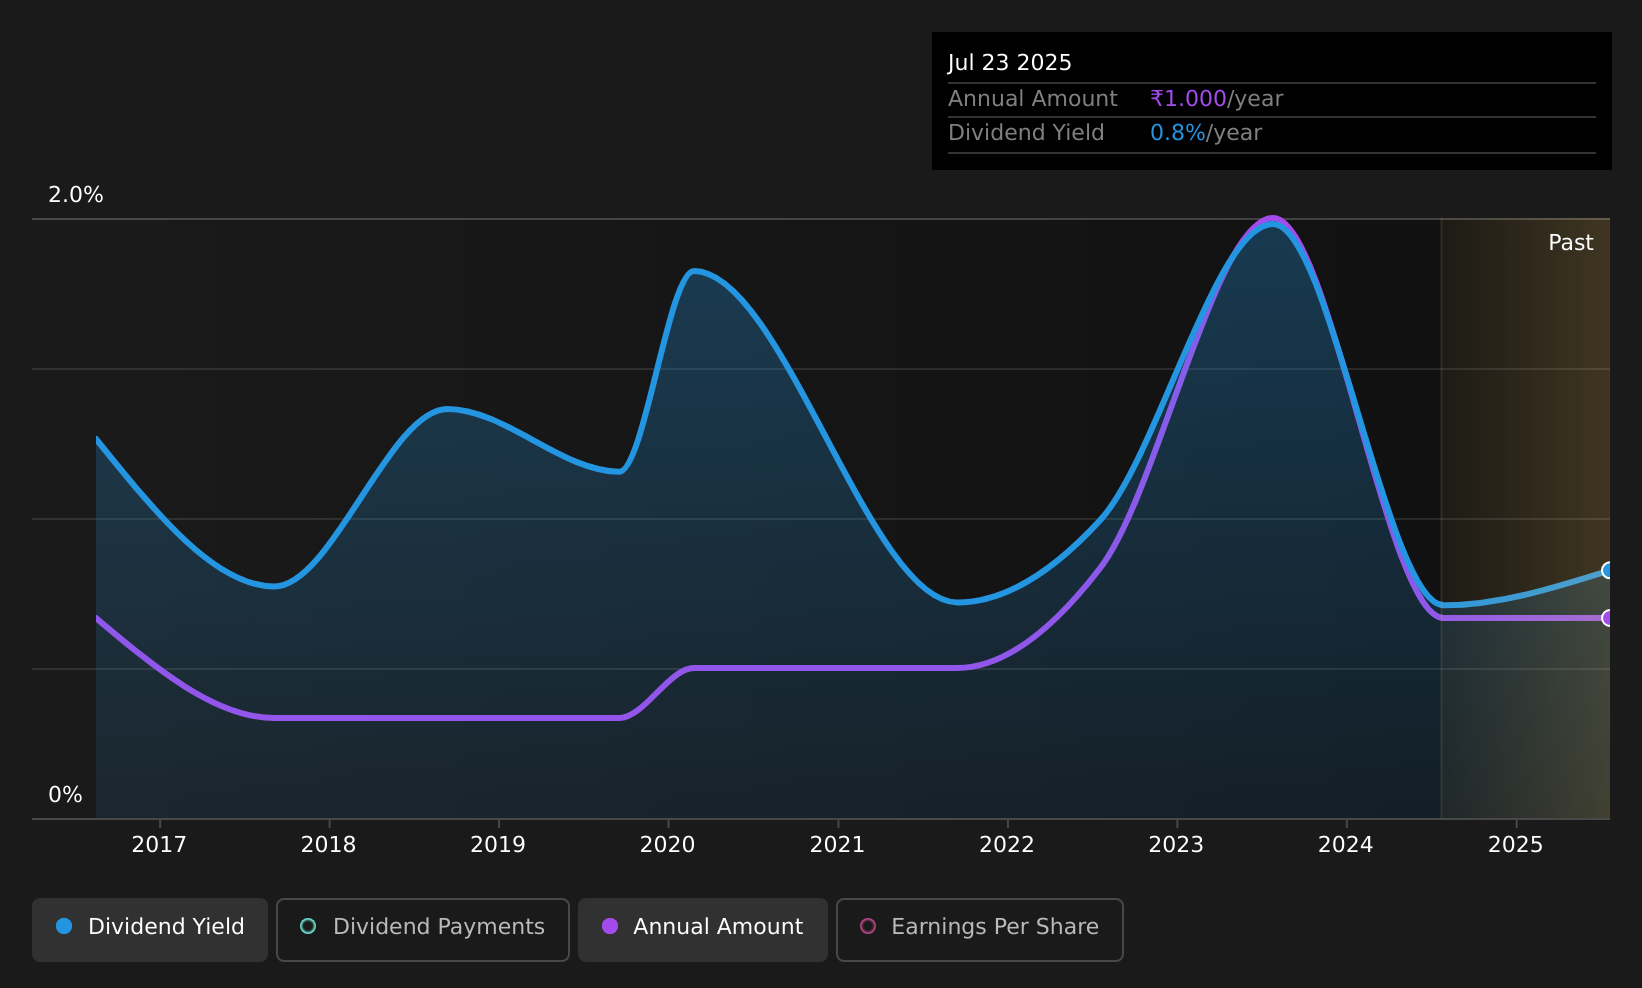The image size is (1642, 988).
Task: Click the 2025 x-axis label
Action: coord(1516,845)
